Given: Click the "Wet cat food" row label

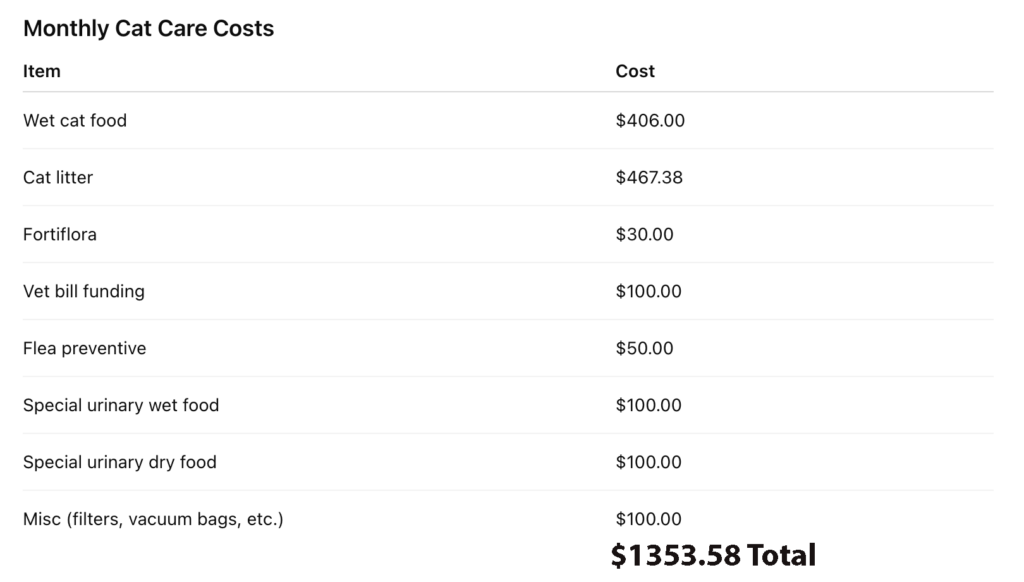Looking at the screenshot, I should tap(75, 120).
